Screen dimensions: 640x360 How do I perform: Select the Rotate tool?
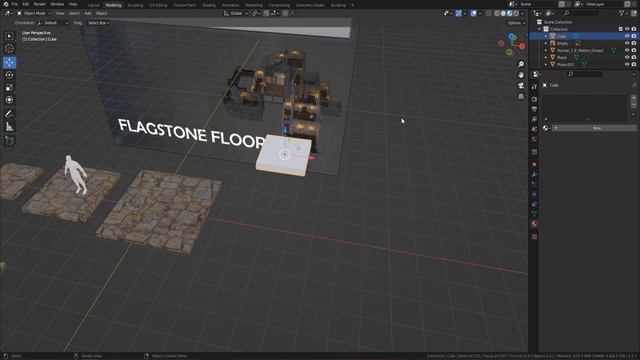tap(9, 75)
